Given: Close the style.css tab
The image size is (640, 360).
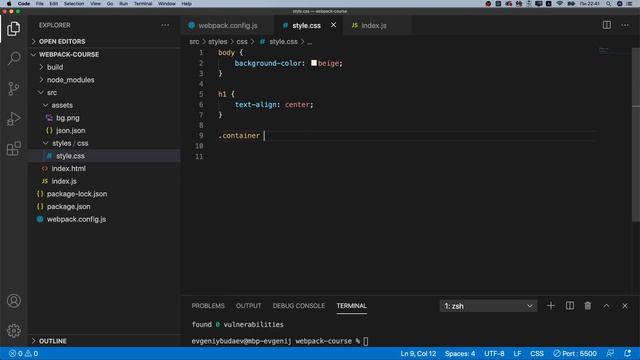Looking at the screenshot, I should coord(333,25).
